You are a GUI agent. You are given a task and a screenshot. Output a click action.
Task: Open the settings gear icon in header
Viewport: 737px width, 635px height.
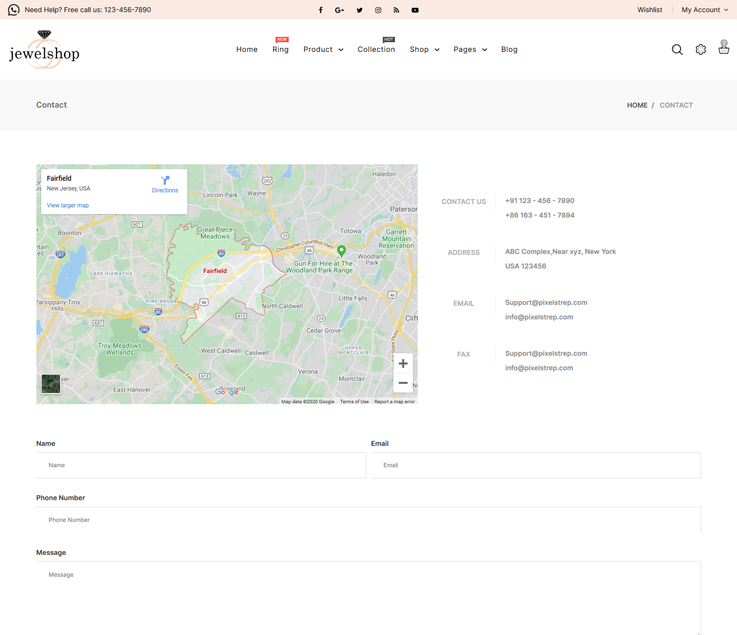pyautogui.click(x=701, y=49)
